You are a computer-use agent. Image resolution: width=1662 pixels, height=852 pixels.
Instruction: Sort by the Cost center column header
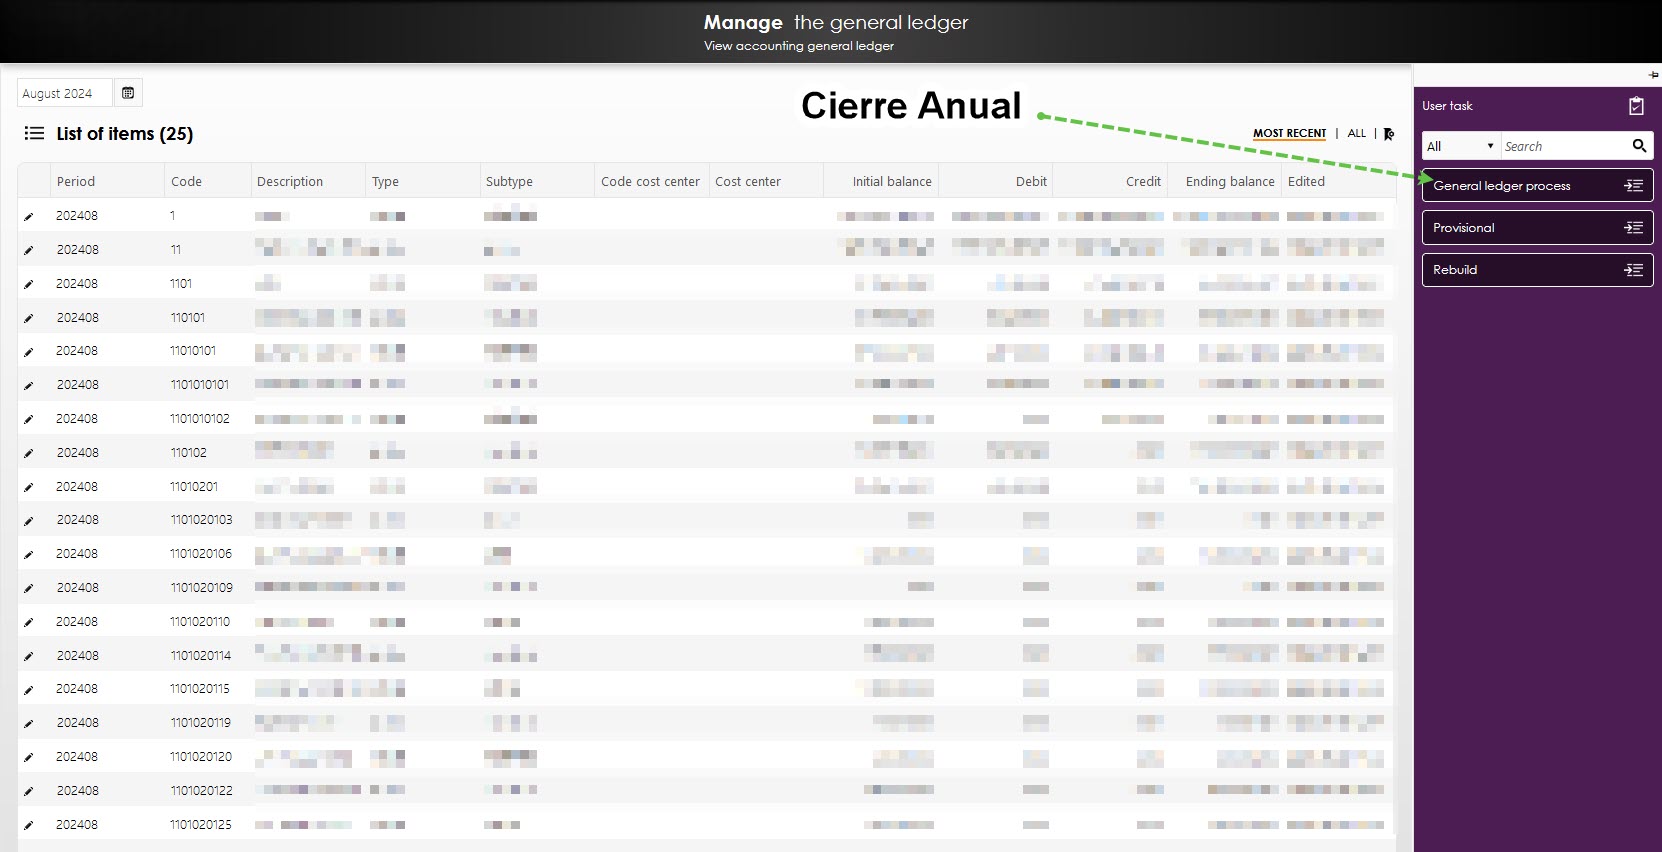point(748,181)
